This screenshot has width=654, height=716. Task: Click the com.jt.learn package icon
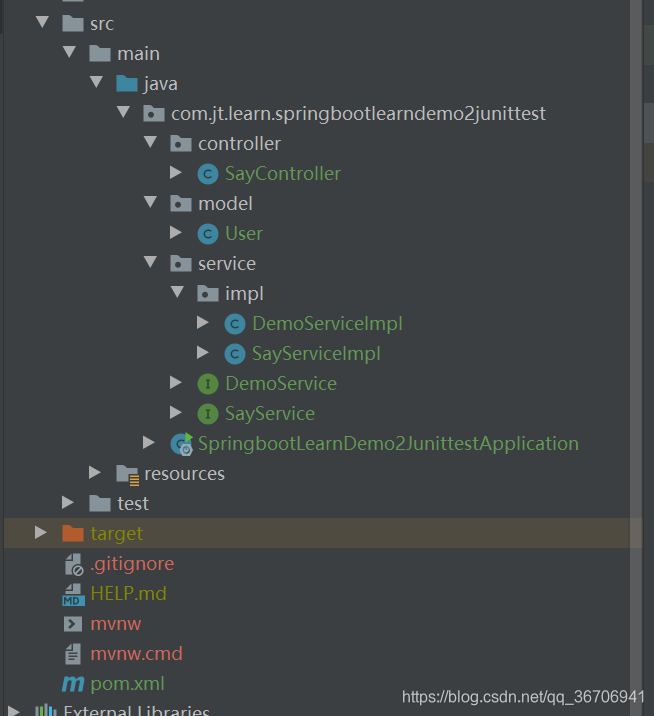pyautogui.click(x=154, y=113)
